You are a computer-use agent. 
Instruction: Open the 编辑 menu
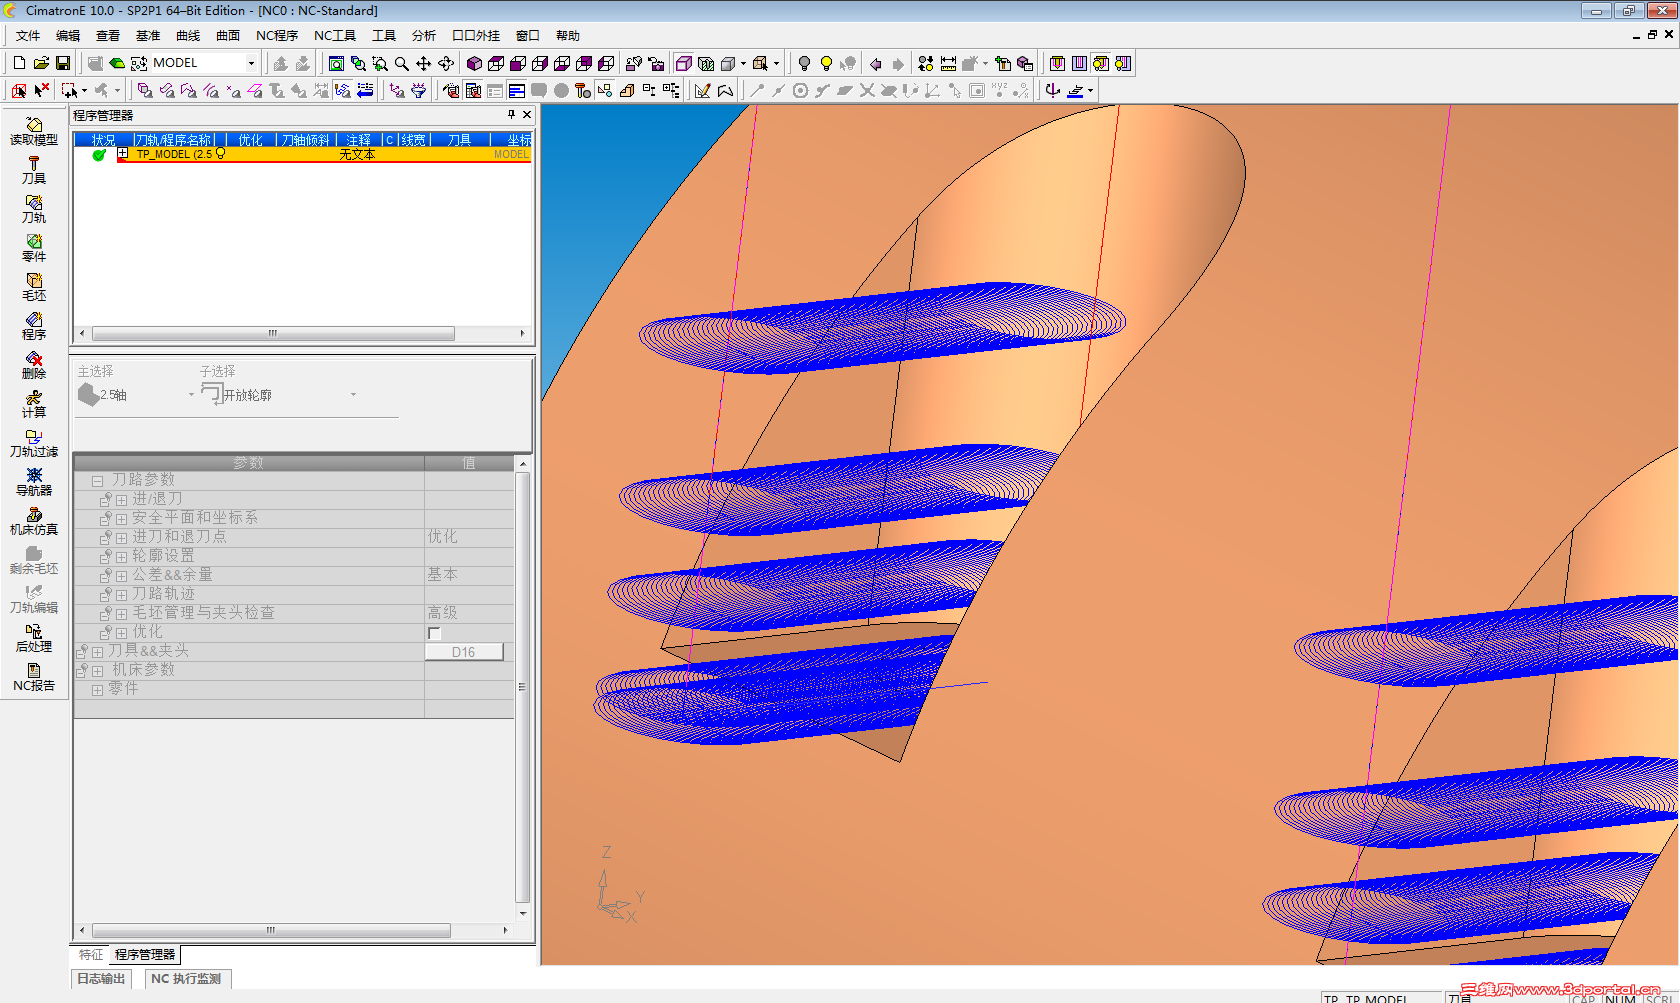pos(68,36)
